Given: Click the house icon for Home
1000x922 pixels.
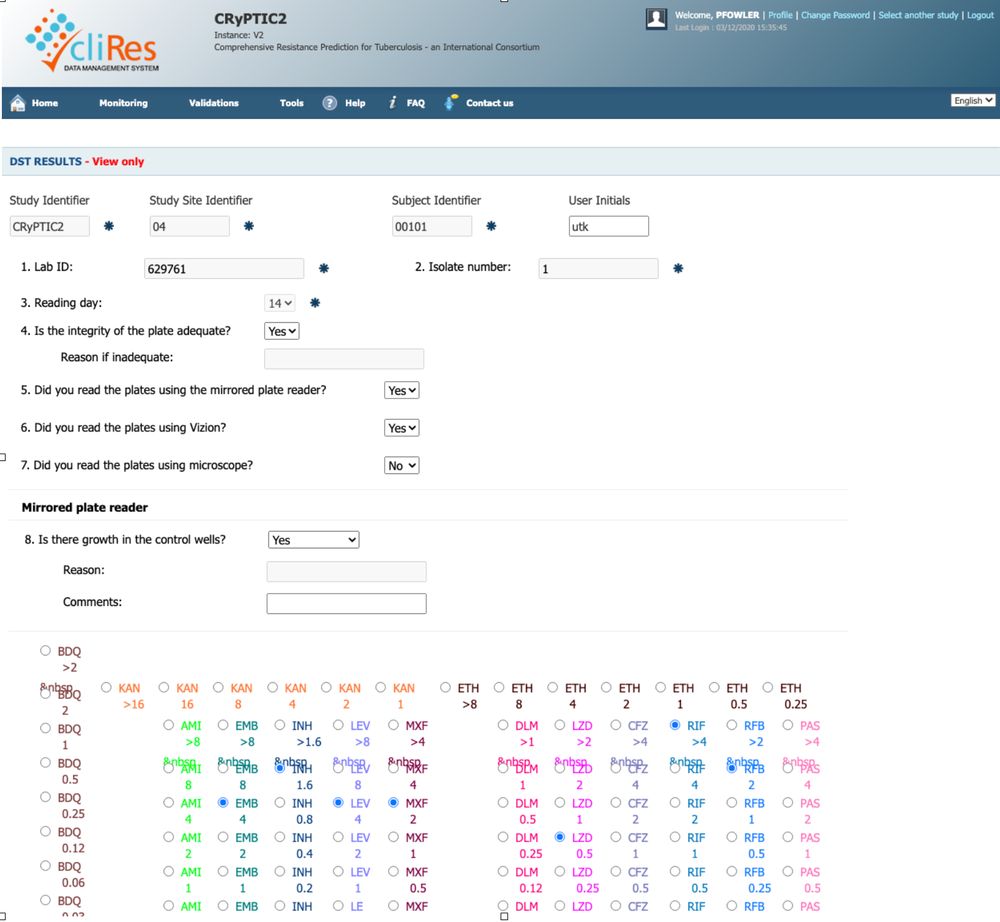Looking at the screenshot, I should coord(18,103).
